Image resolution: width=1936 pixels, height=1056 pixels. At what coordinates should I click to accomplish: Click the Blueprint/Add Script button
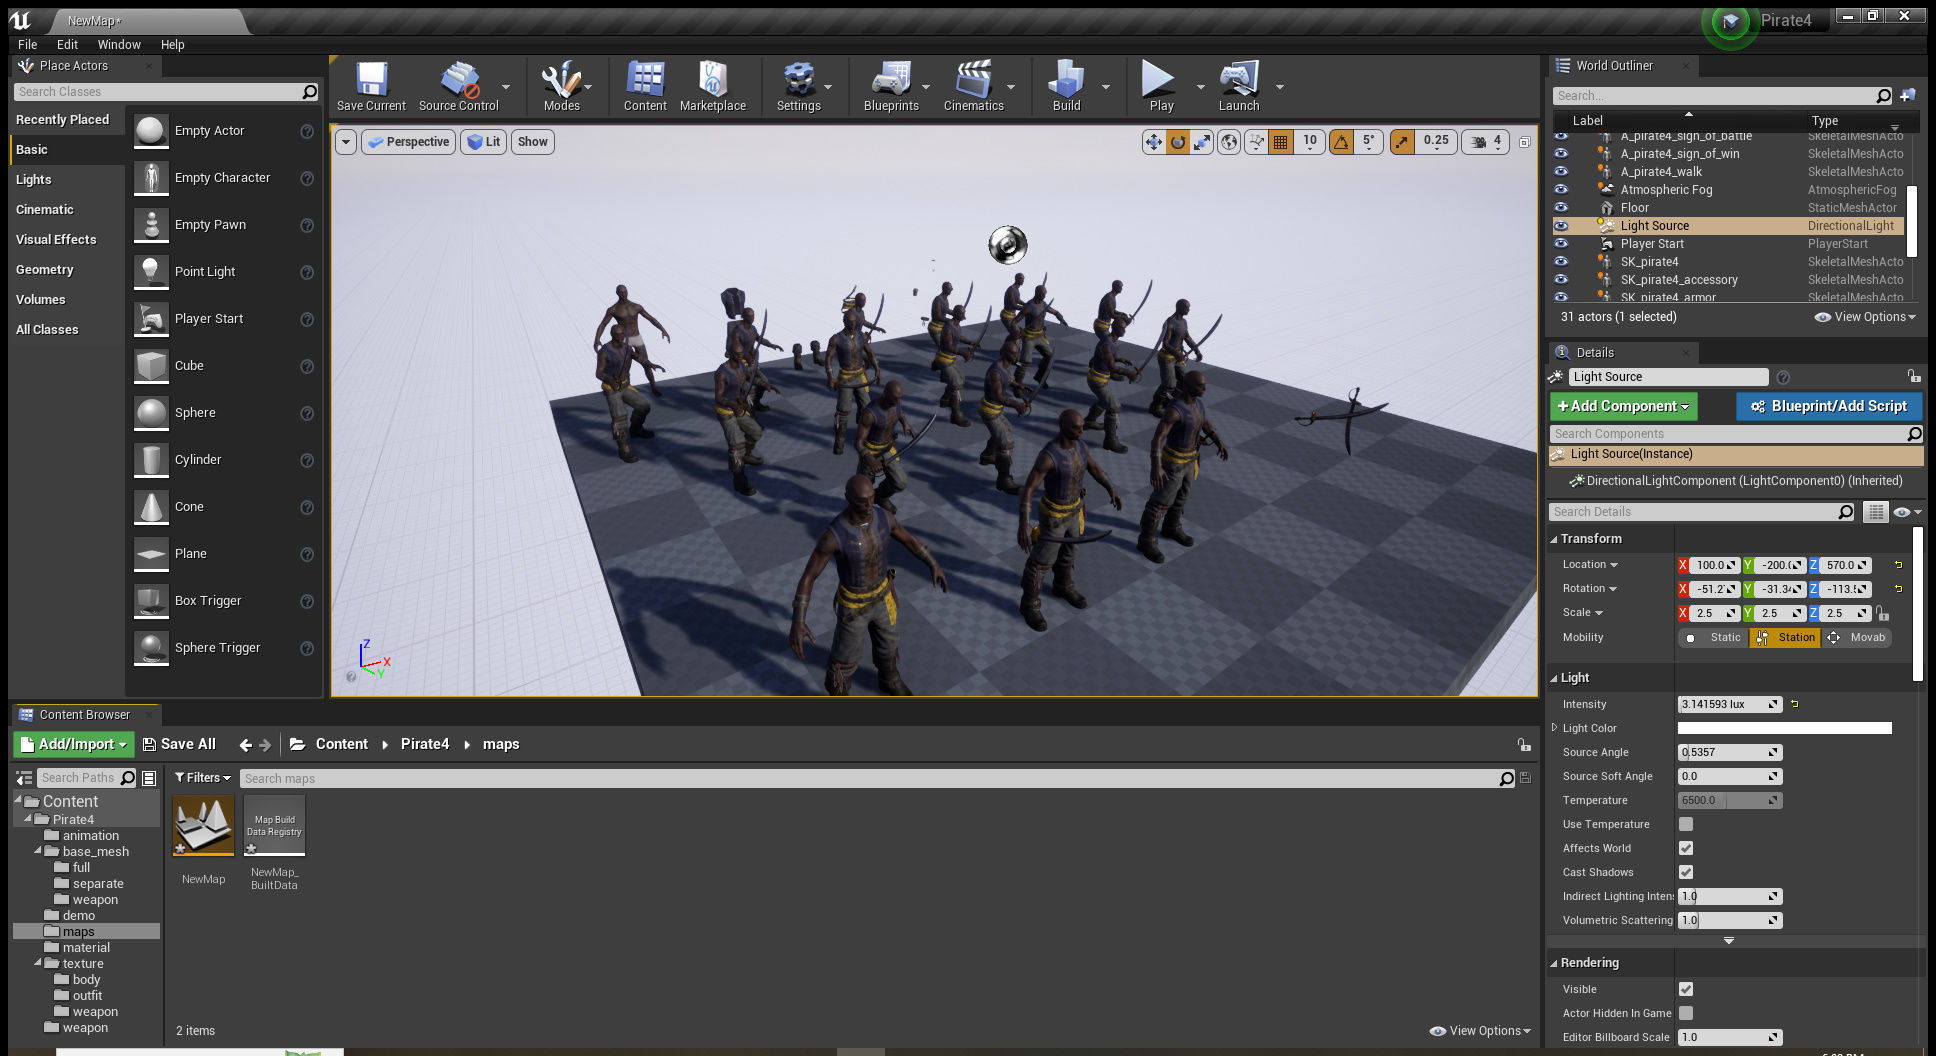pyautogui.click(x=1828, y=406)
